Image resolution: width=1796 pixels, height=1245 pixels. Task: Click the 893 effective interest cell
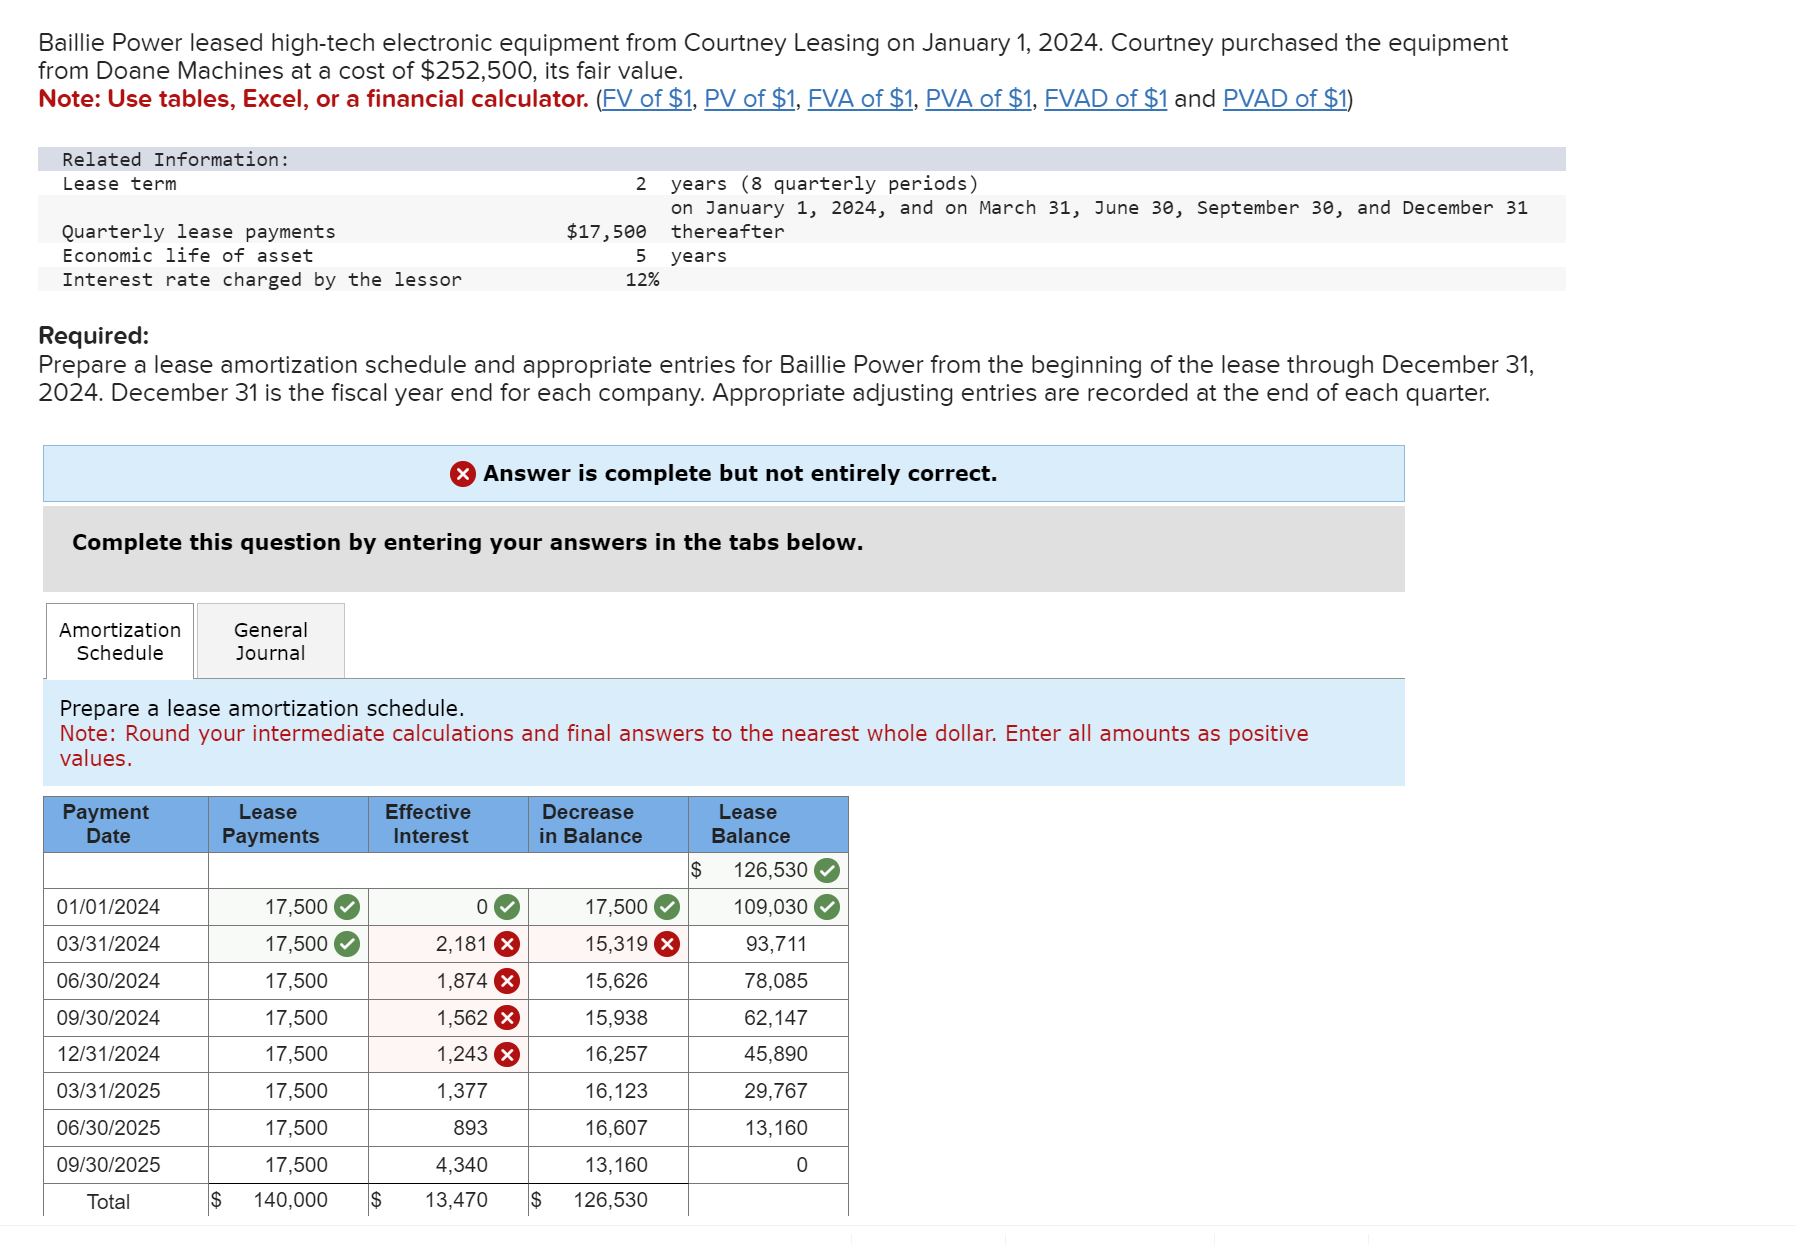[448, 1128]
